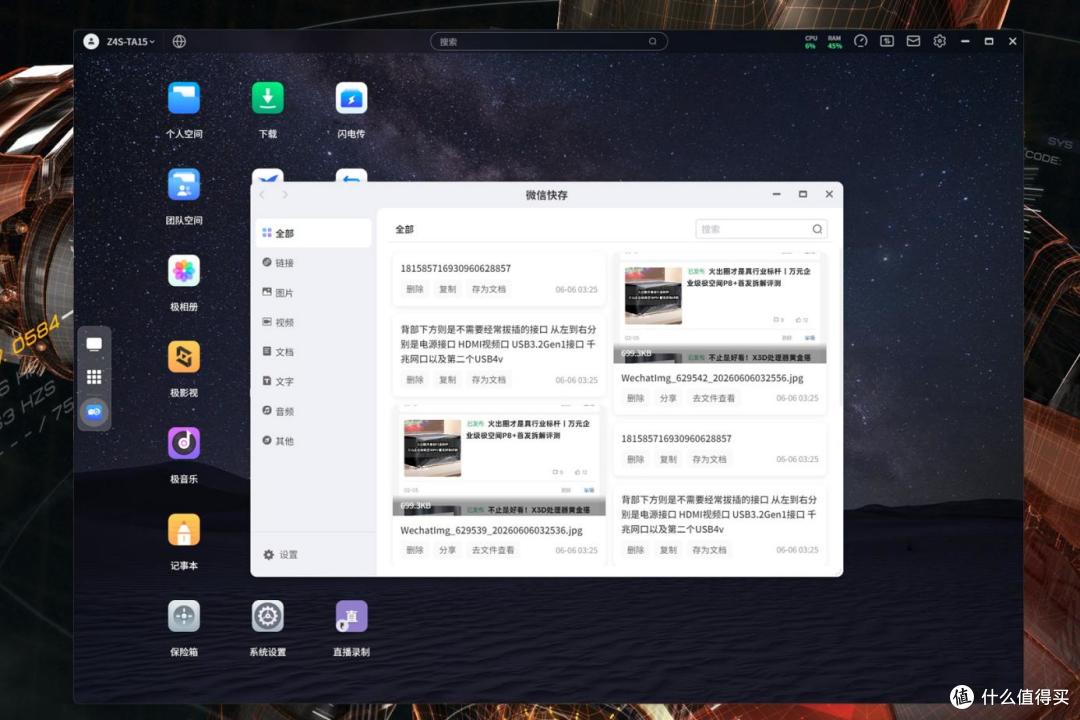Launch the 极音乐 music app
This screenshot has height=720, width=1080.
coord(184,443)
